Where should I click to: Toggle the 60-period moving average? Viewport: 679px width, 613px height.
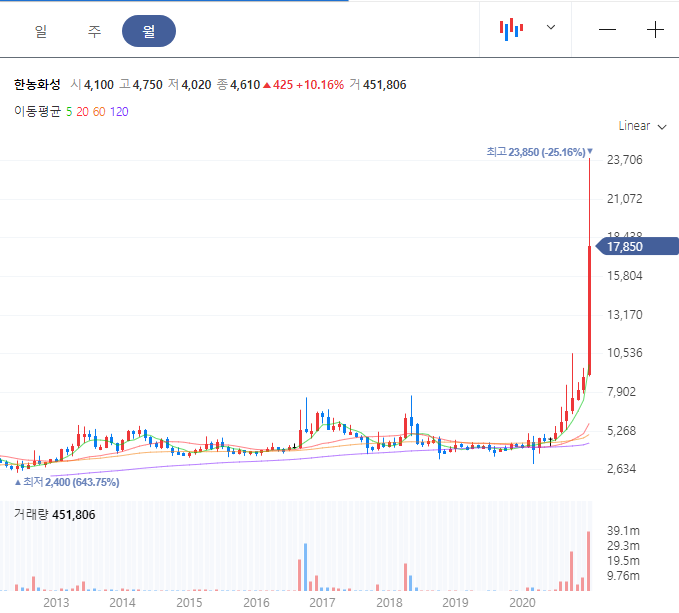[99, 112]
